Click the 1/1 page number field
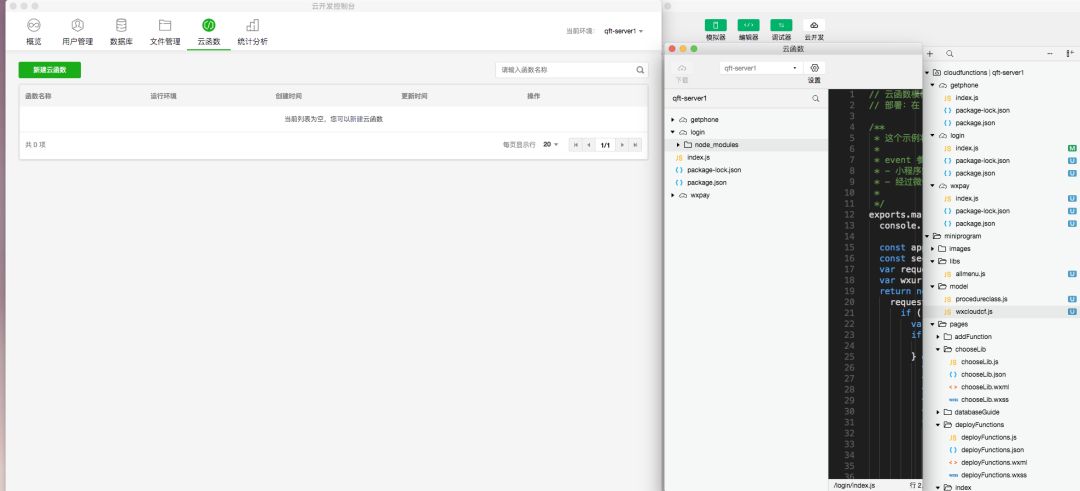Image resolution: width=1080 pixels, height=491 pixels. click(605, 145)
